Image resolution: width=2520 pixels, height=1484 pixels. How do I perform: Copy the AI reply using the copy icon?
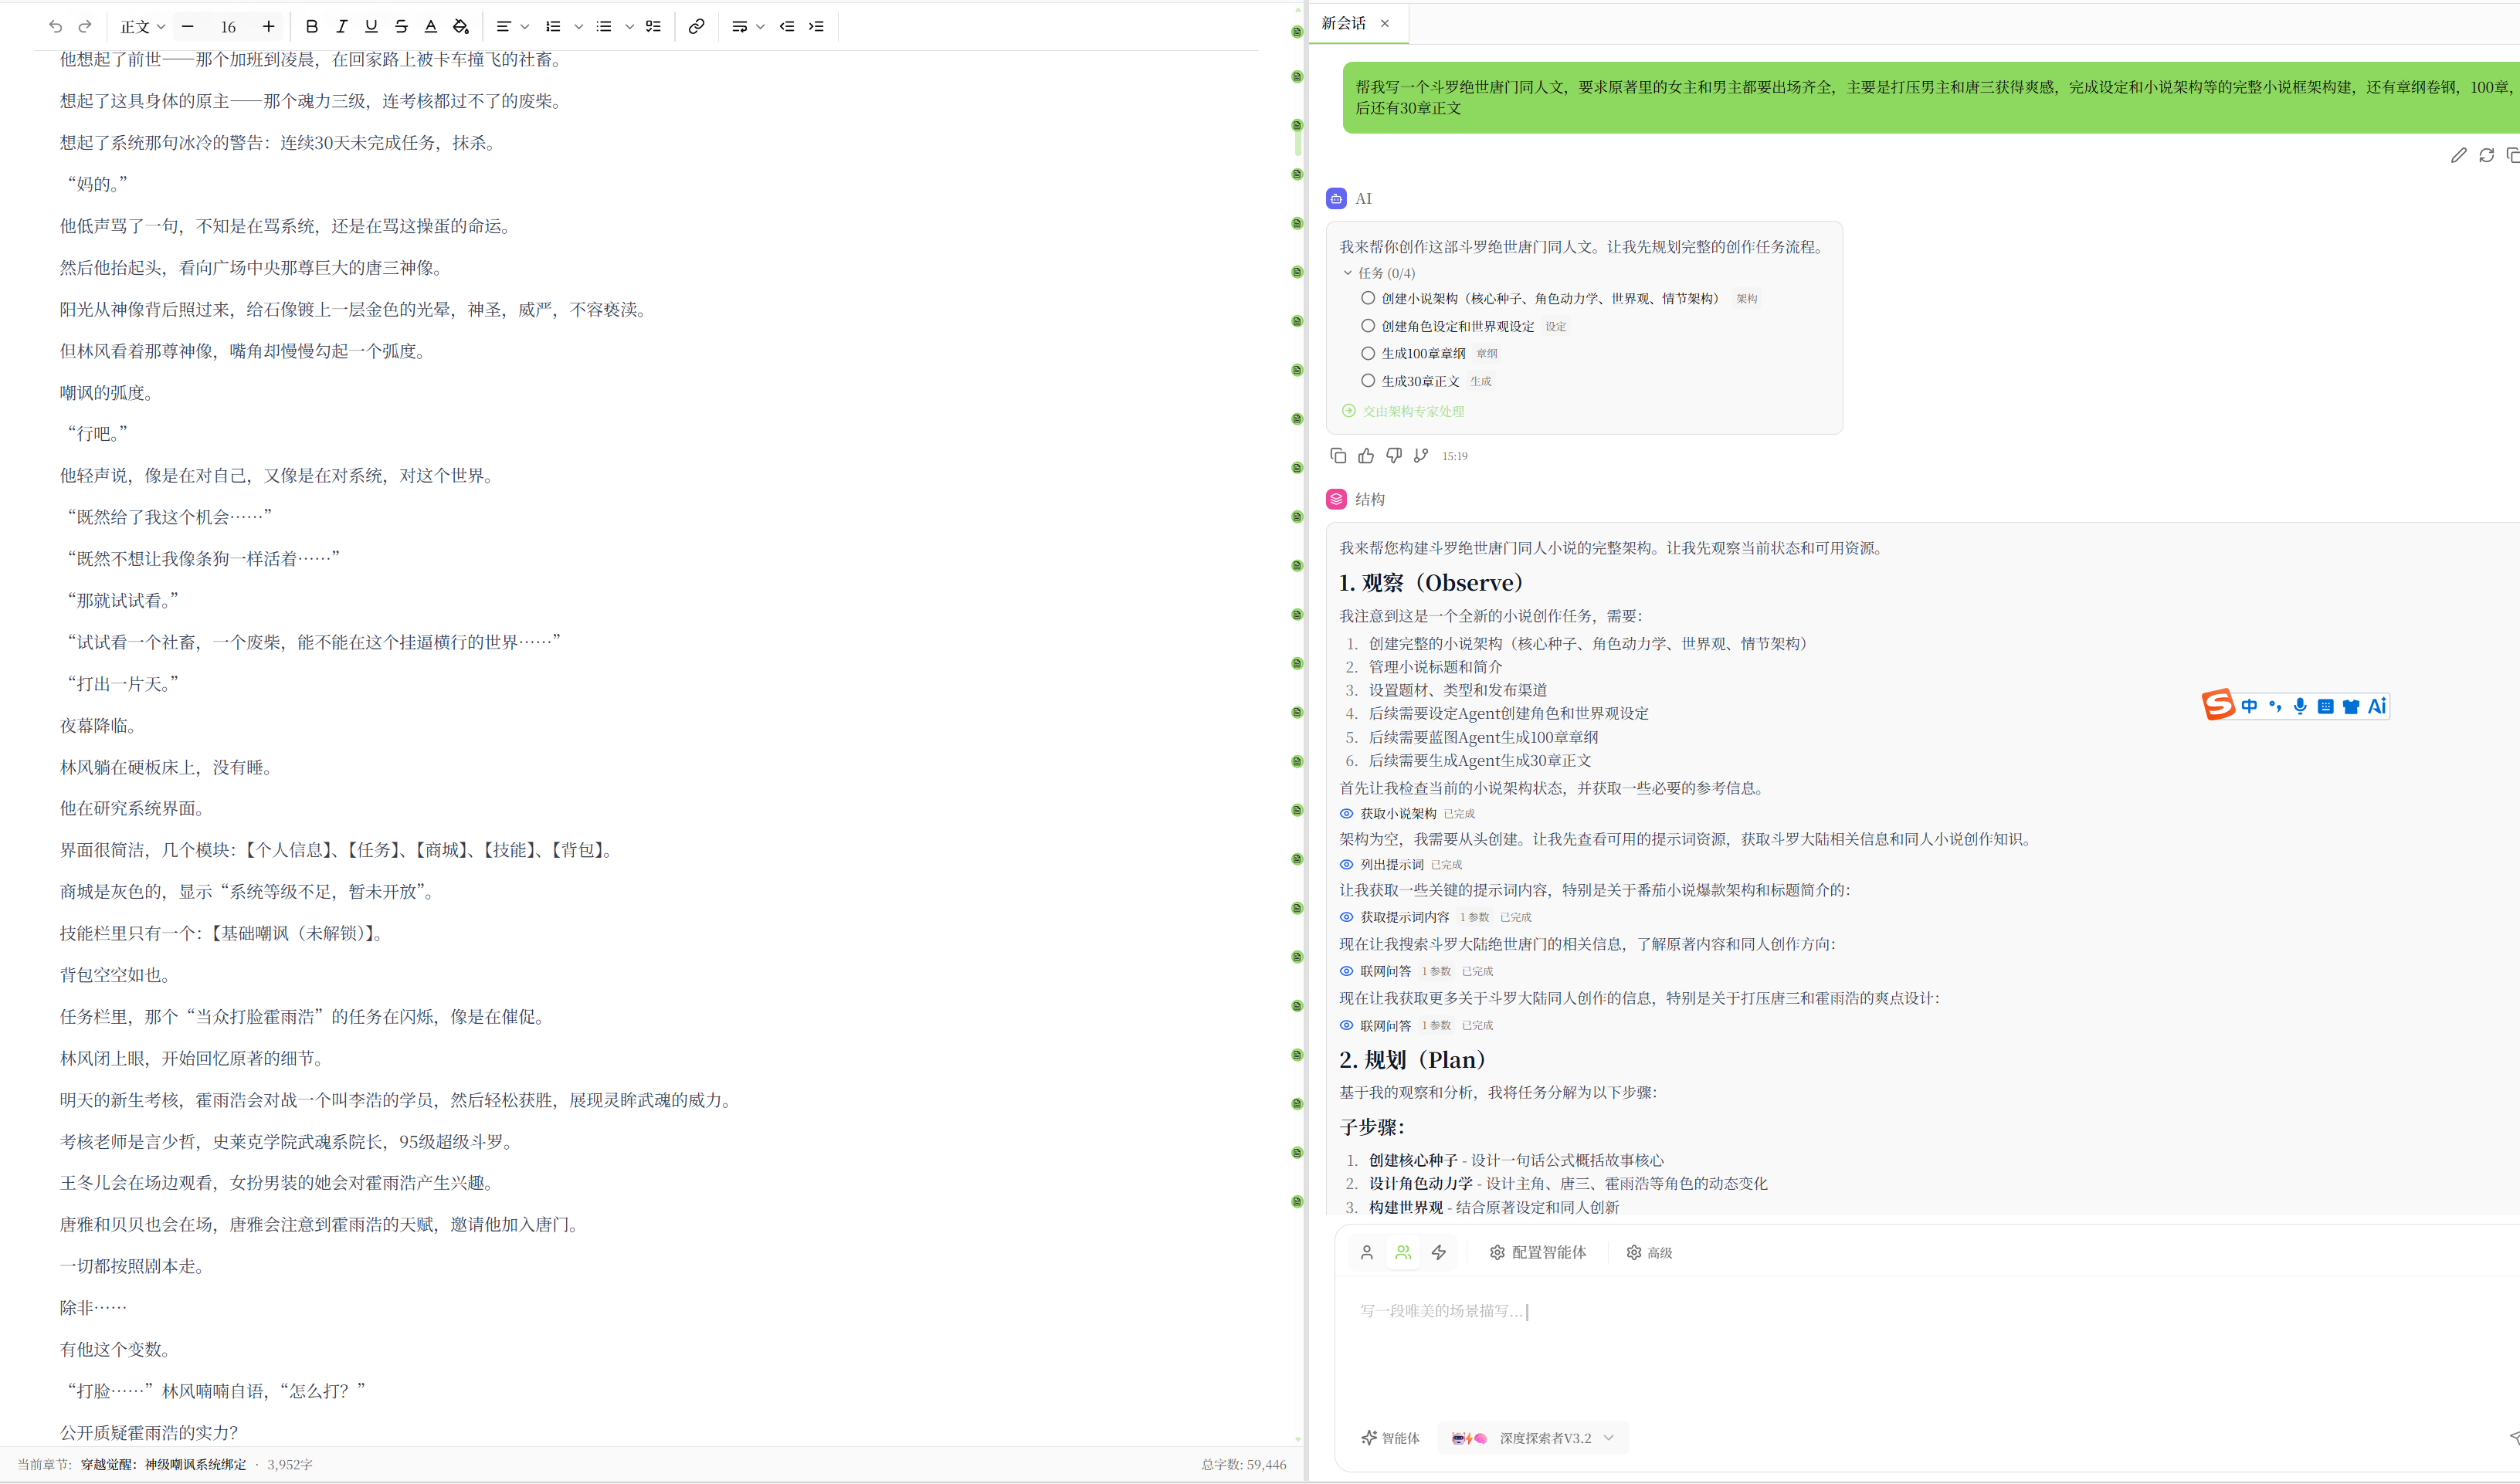(1338, 456)
